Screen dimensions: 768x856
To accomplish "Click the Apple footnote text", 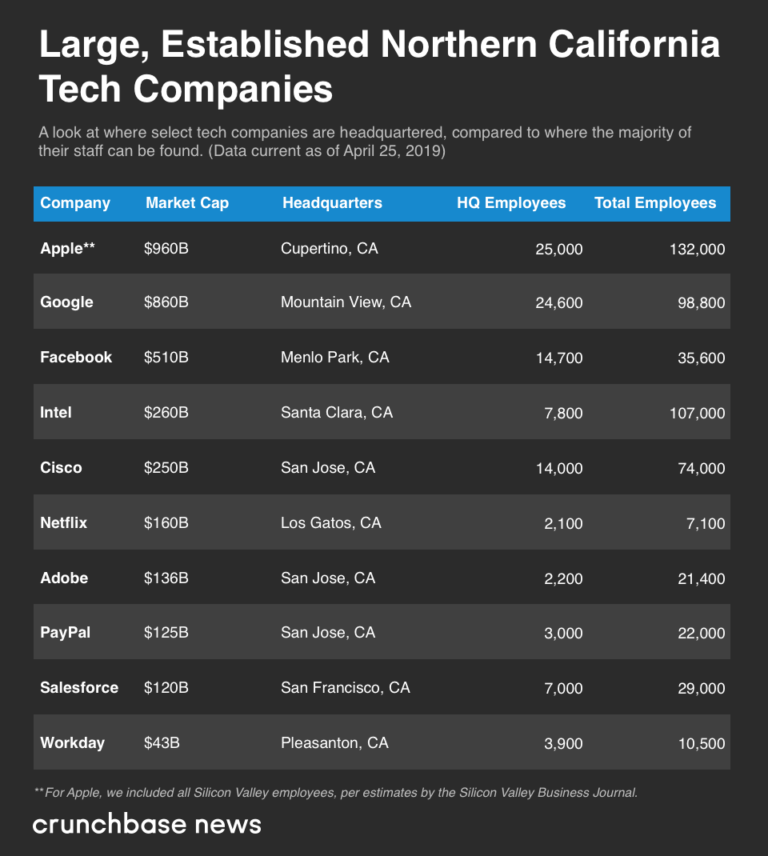I will coord(336,792).
